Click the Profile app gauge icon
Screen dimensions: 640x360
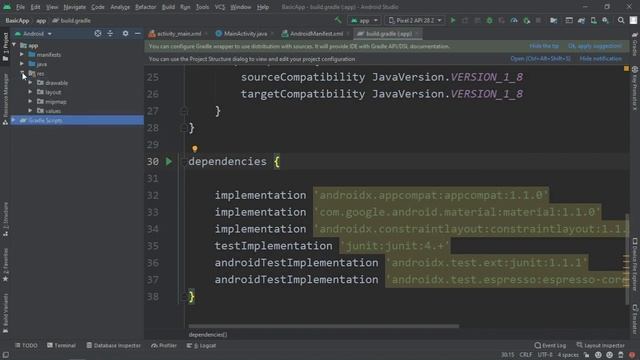[514, 20]
